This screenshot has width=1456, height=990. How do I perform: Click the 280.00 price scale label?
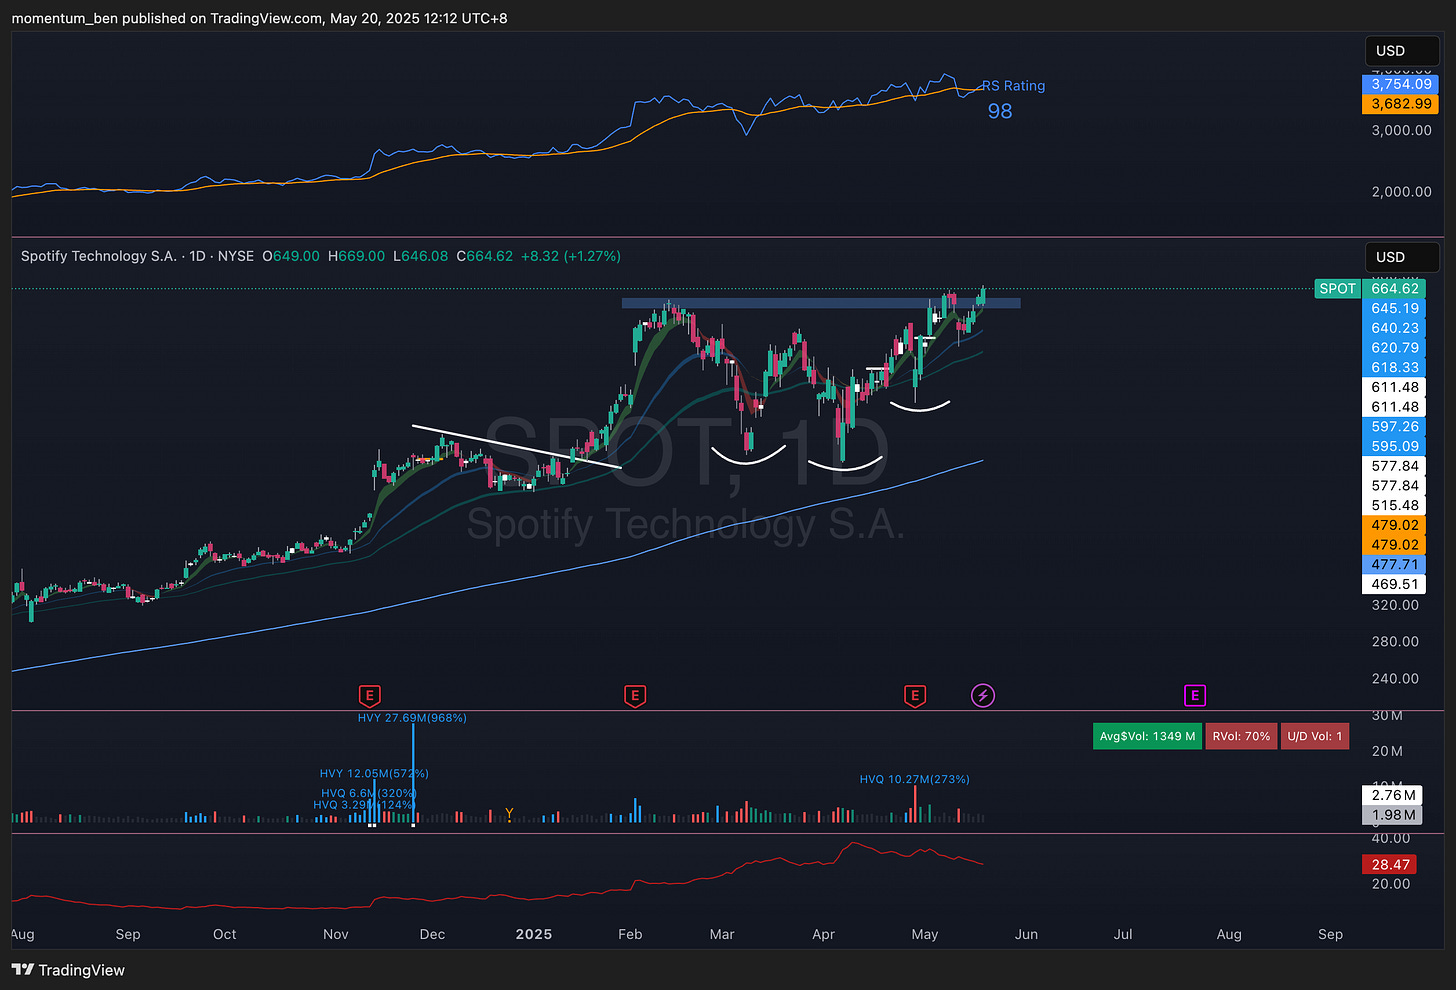point(1395,642)
